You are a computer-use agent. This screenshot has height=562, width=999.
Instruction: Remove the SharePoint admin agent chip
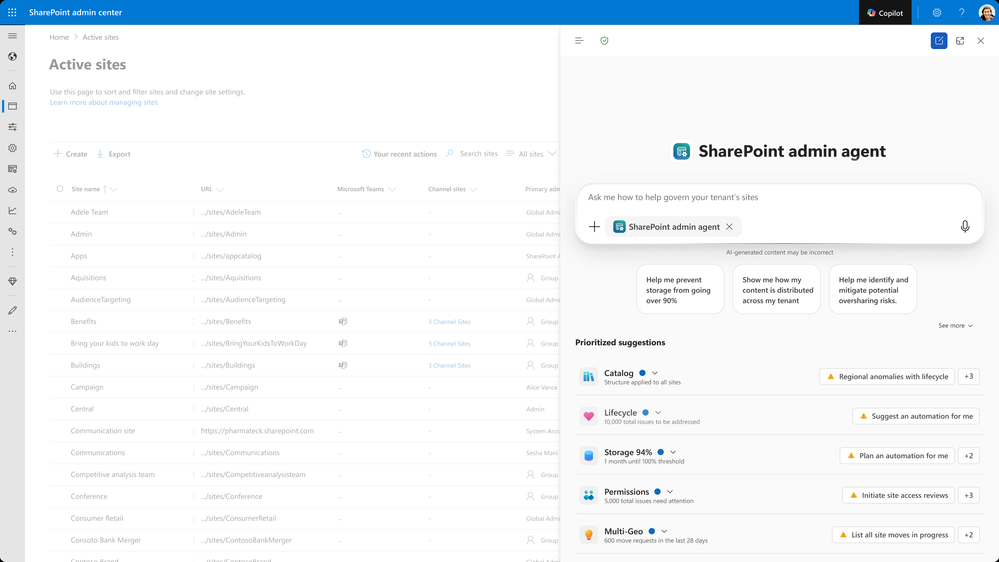[x=729, y=227]
